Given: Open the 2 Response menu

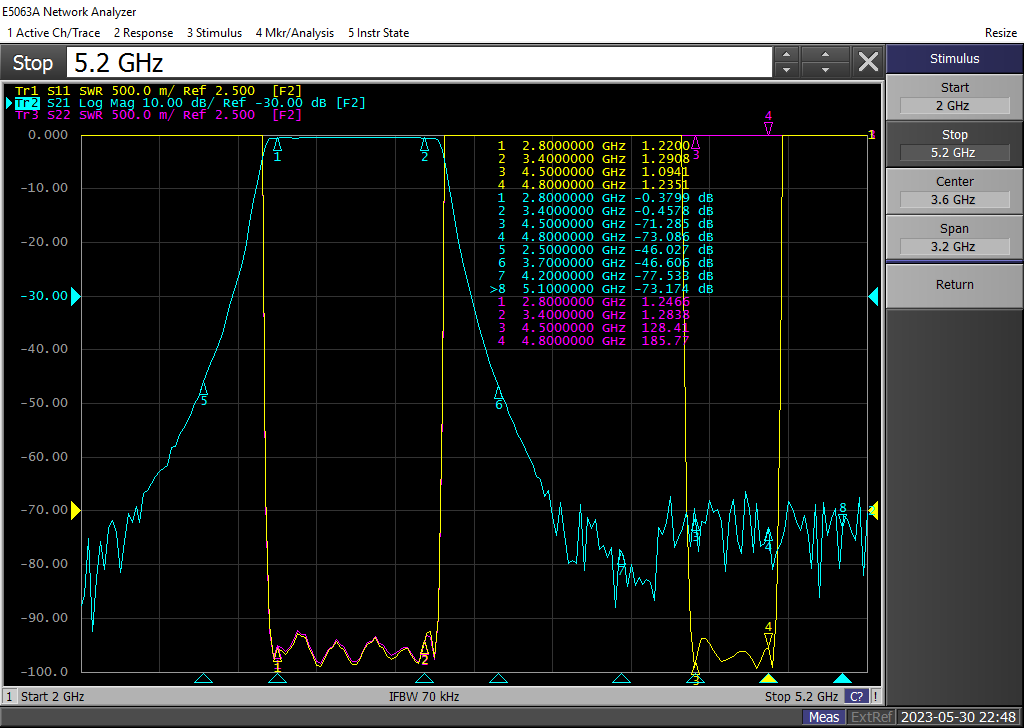Looking at the screenshot, I should tap(143, 33).
